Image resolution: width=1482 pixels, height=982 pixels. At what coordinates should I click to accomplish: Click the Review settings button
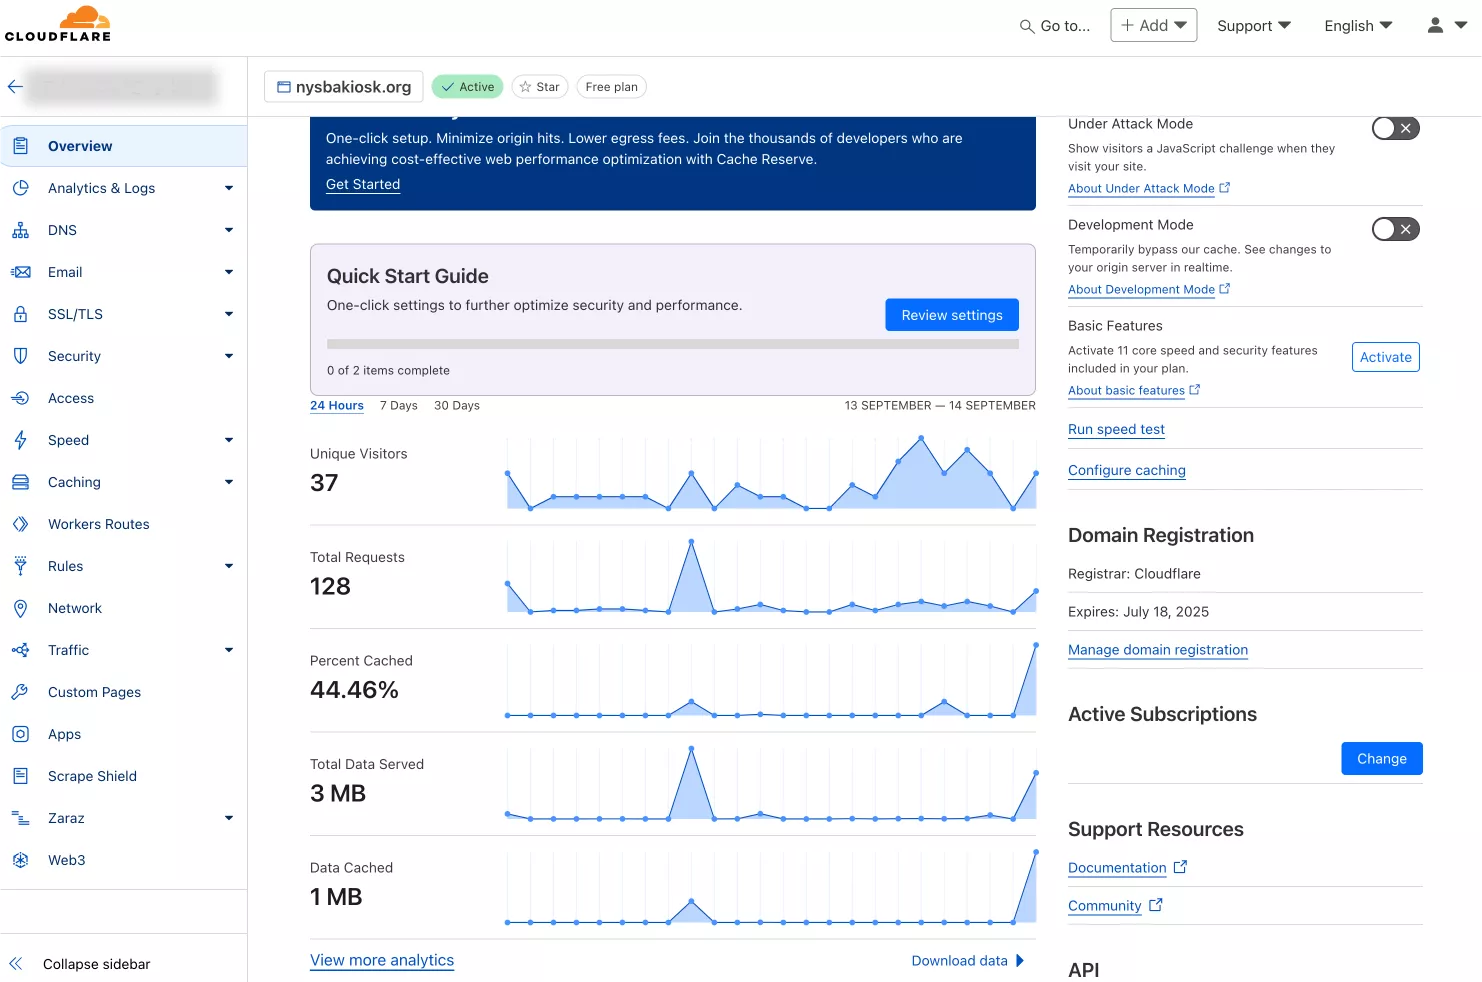pyautogui.click(x=951, y=315)
